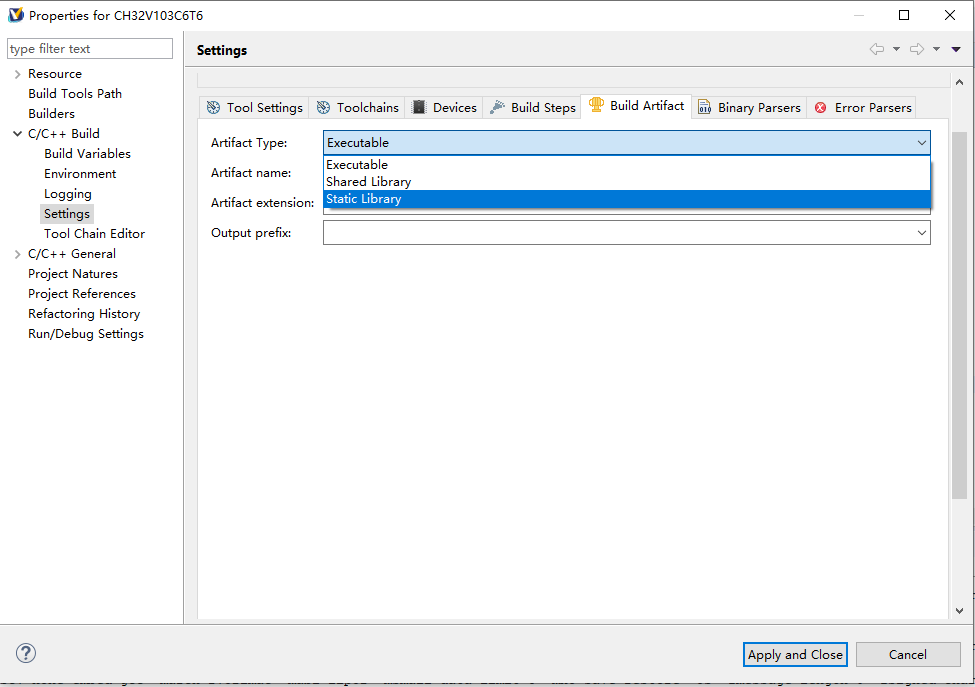Open the help question mark icon
975x687 pixels.
25,653
